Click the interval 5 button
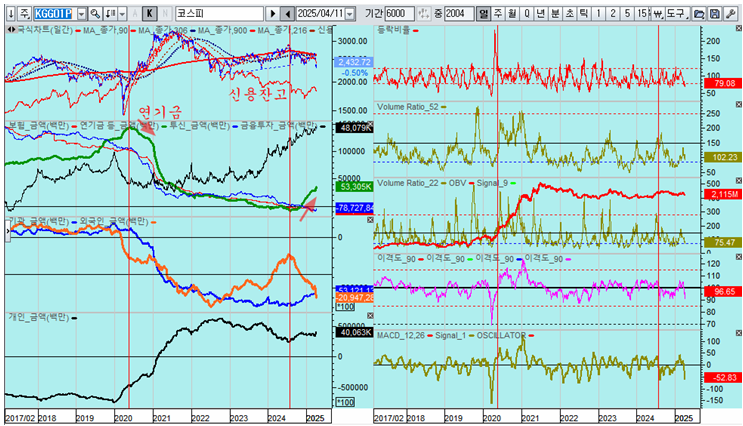Viewport: 743px width, 426px height. (627, 13)
